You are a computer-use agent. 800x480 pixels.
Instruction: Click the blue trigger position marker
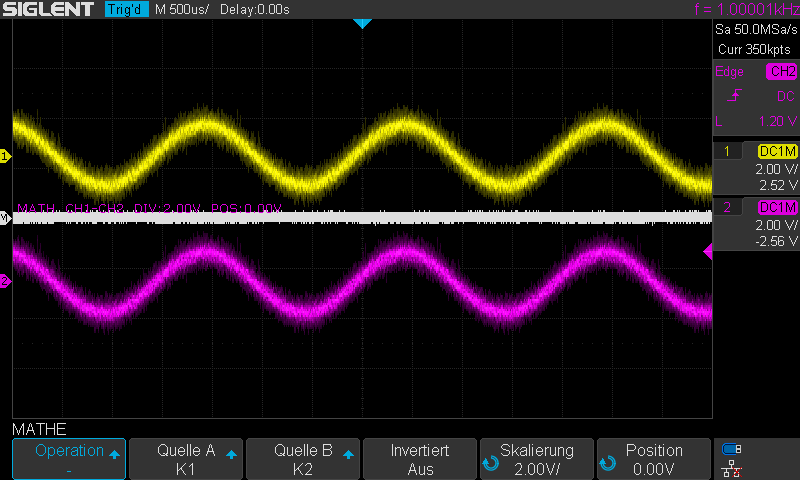(x=362, y=23)
